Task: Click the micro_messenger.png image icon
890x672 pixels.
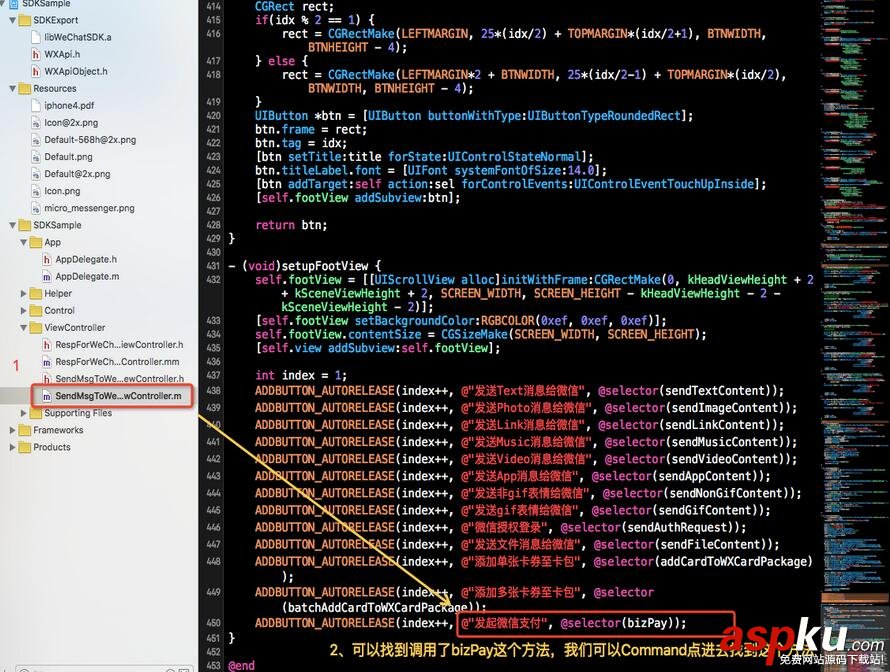Action: [36, 208]
